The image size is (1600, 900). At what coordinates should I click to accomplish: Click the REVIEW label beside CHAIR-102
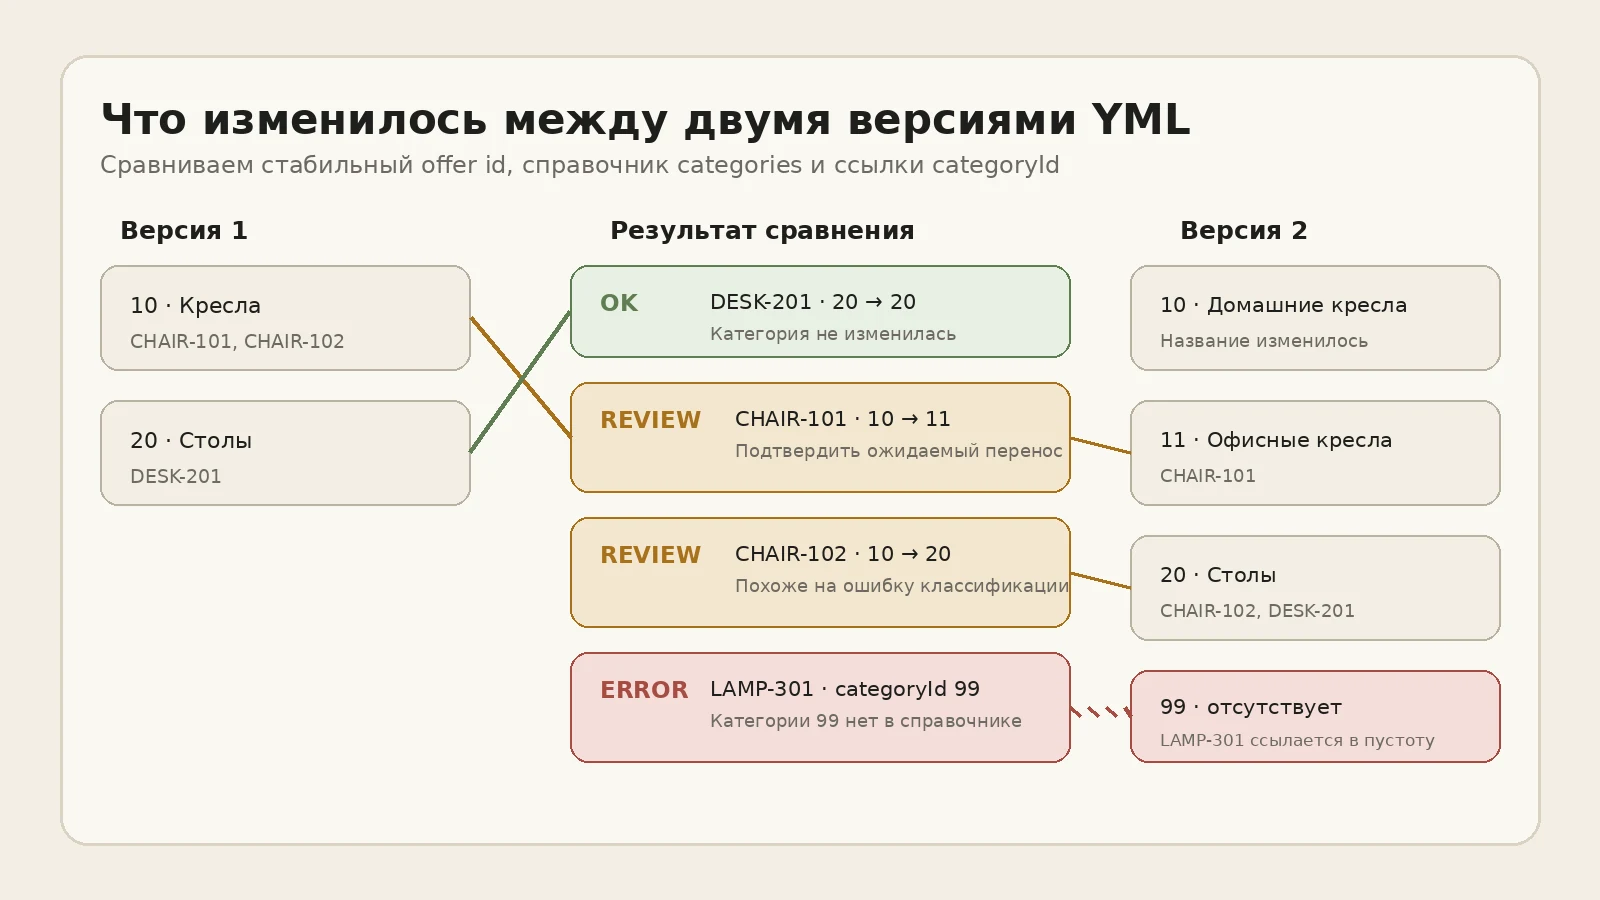click(x=650, y=555)
